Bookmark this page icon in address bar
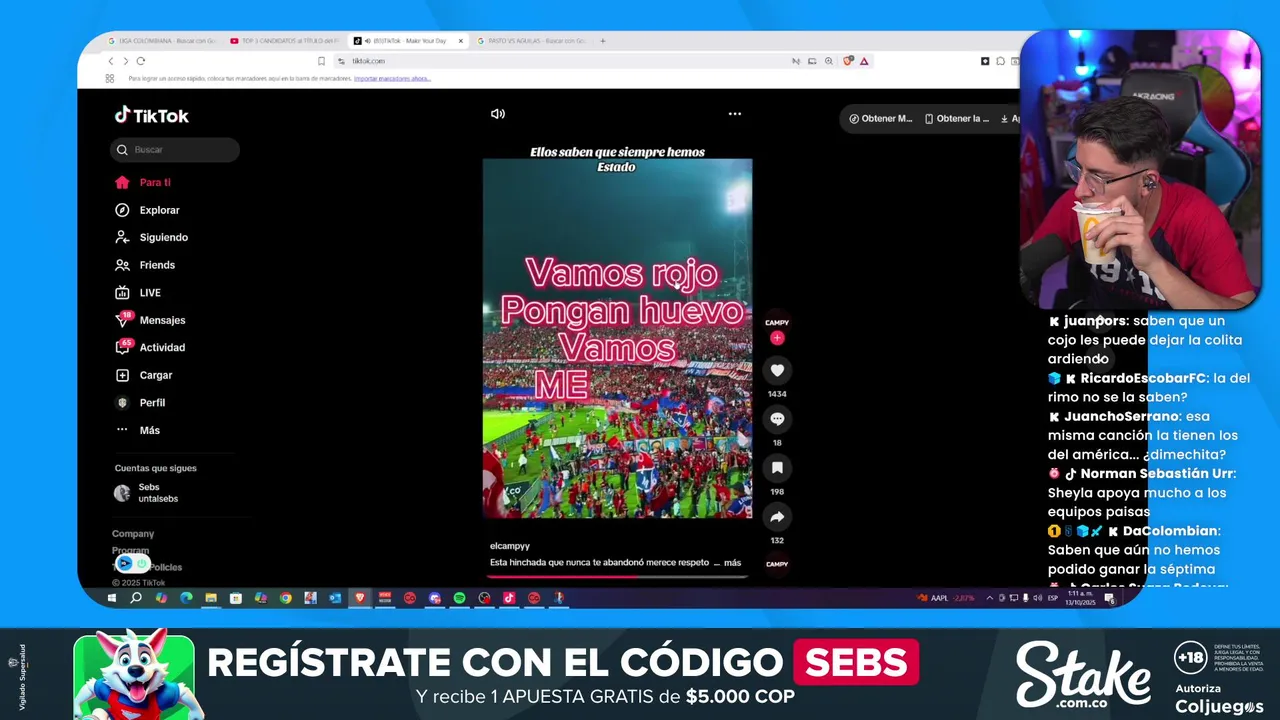This screenshot has width=1280, height=720. tap(321, 61)
